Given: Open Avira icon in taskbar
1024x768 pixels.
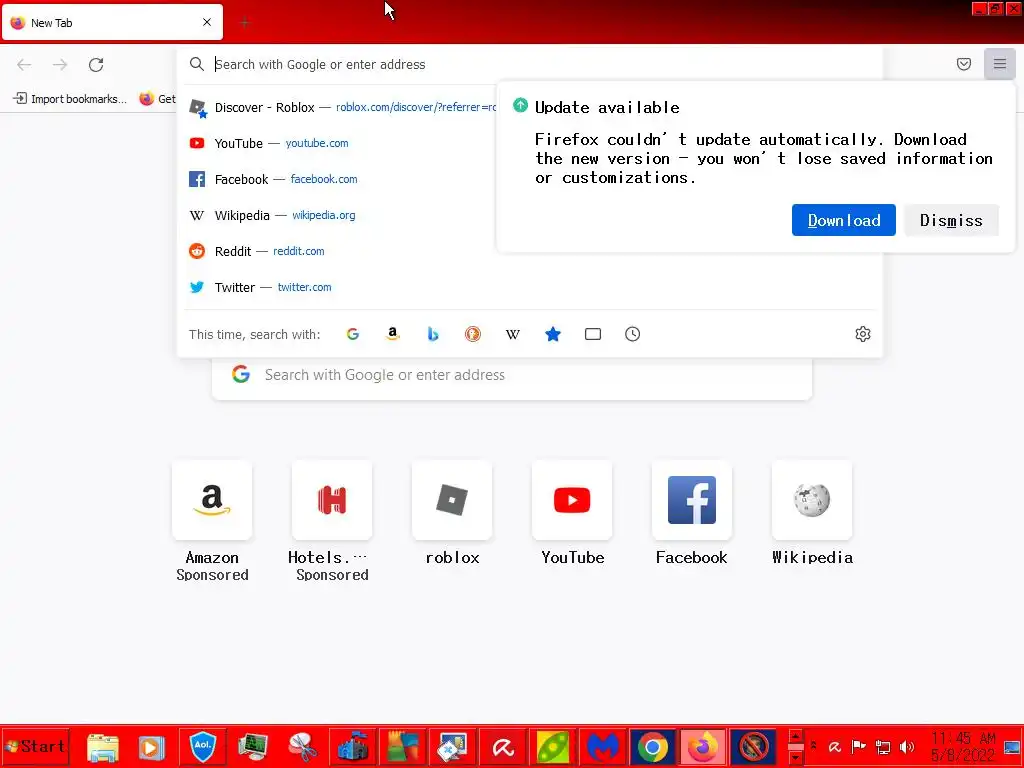Looking at the screenshot, I should (x=503, y=747).
